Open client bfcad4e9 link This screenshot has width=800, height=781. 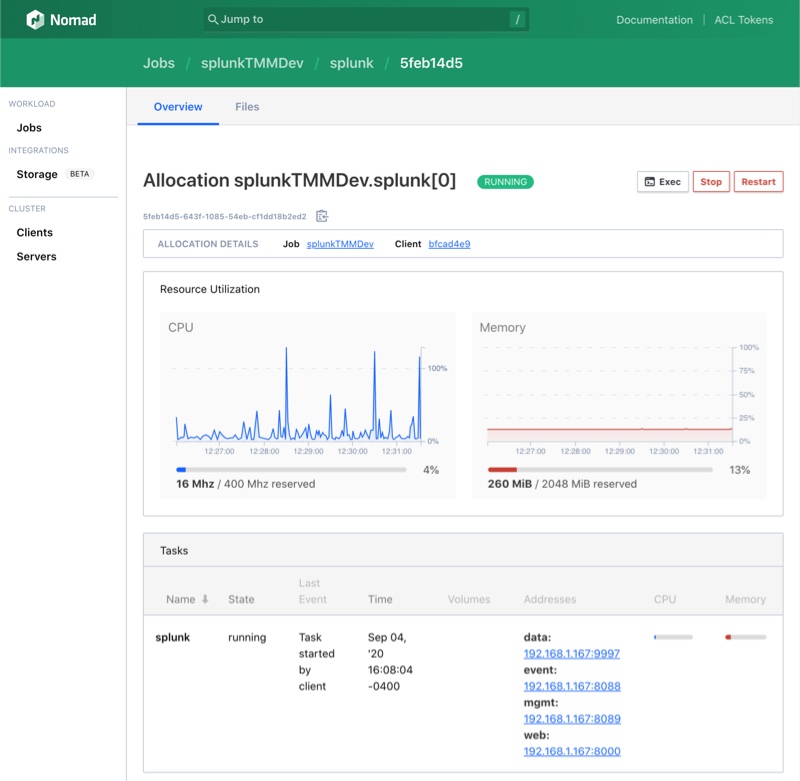tap(449, 244)
